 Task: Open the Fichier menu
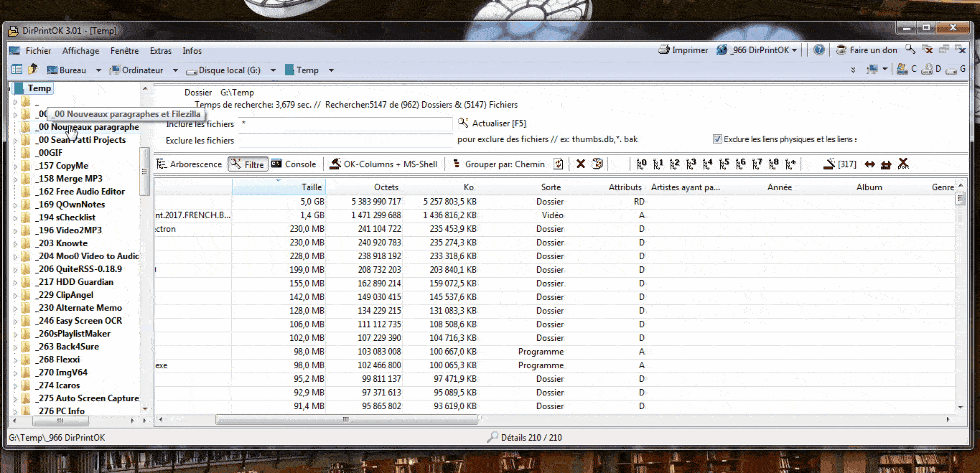pyautogui.click(x=38, y=51)
